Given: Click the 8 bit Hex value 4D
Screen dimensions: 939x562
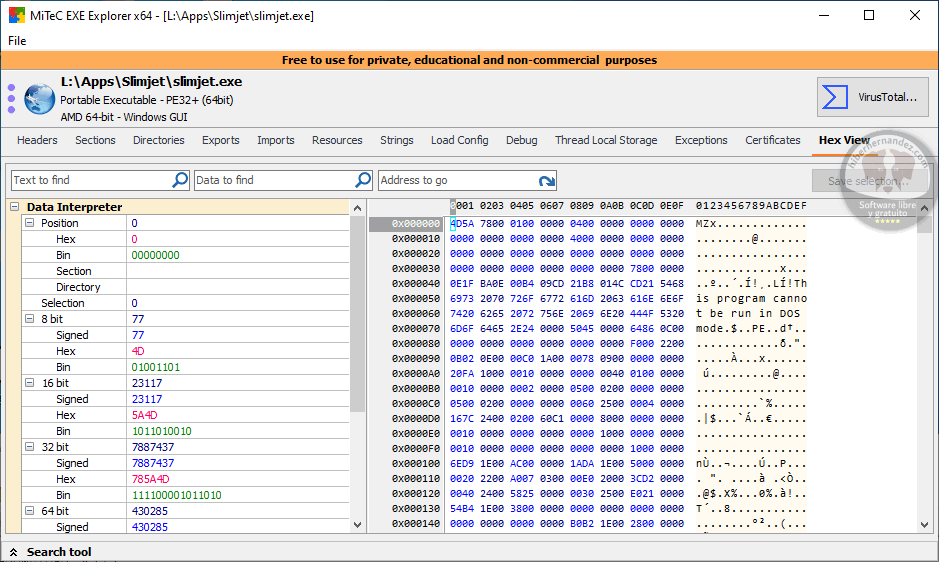Looking at the screenshot, I should point(138,351).
